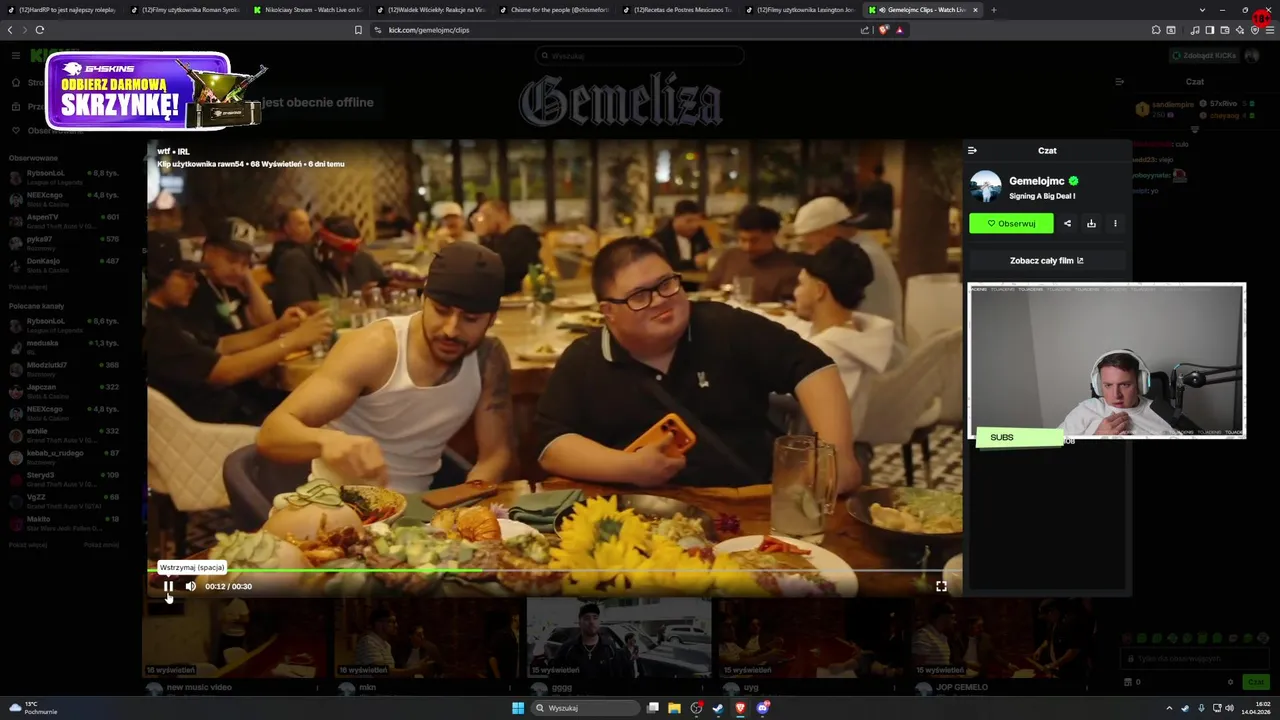Open DonKasjo channel in sidebar
The width and height of the screenshot is (1280, 720).
64,265
